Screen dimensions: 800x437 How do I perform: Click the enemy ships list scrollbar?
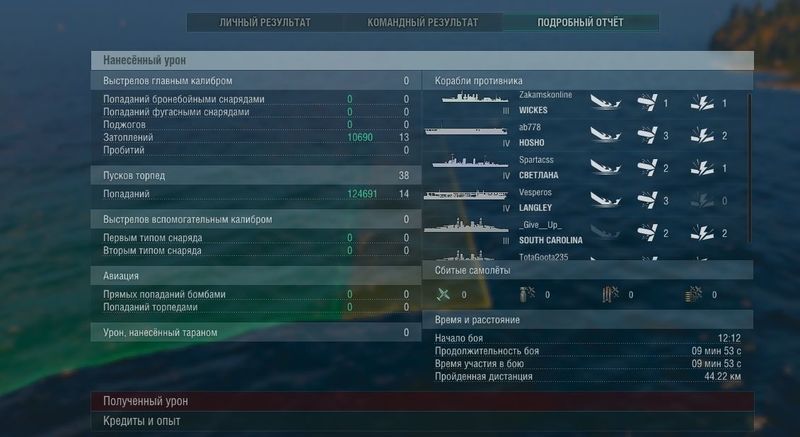tap(749, 168)
